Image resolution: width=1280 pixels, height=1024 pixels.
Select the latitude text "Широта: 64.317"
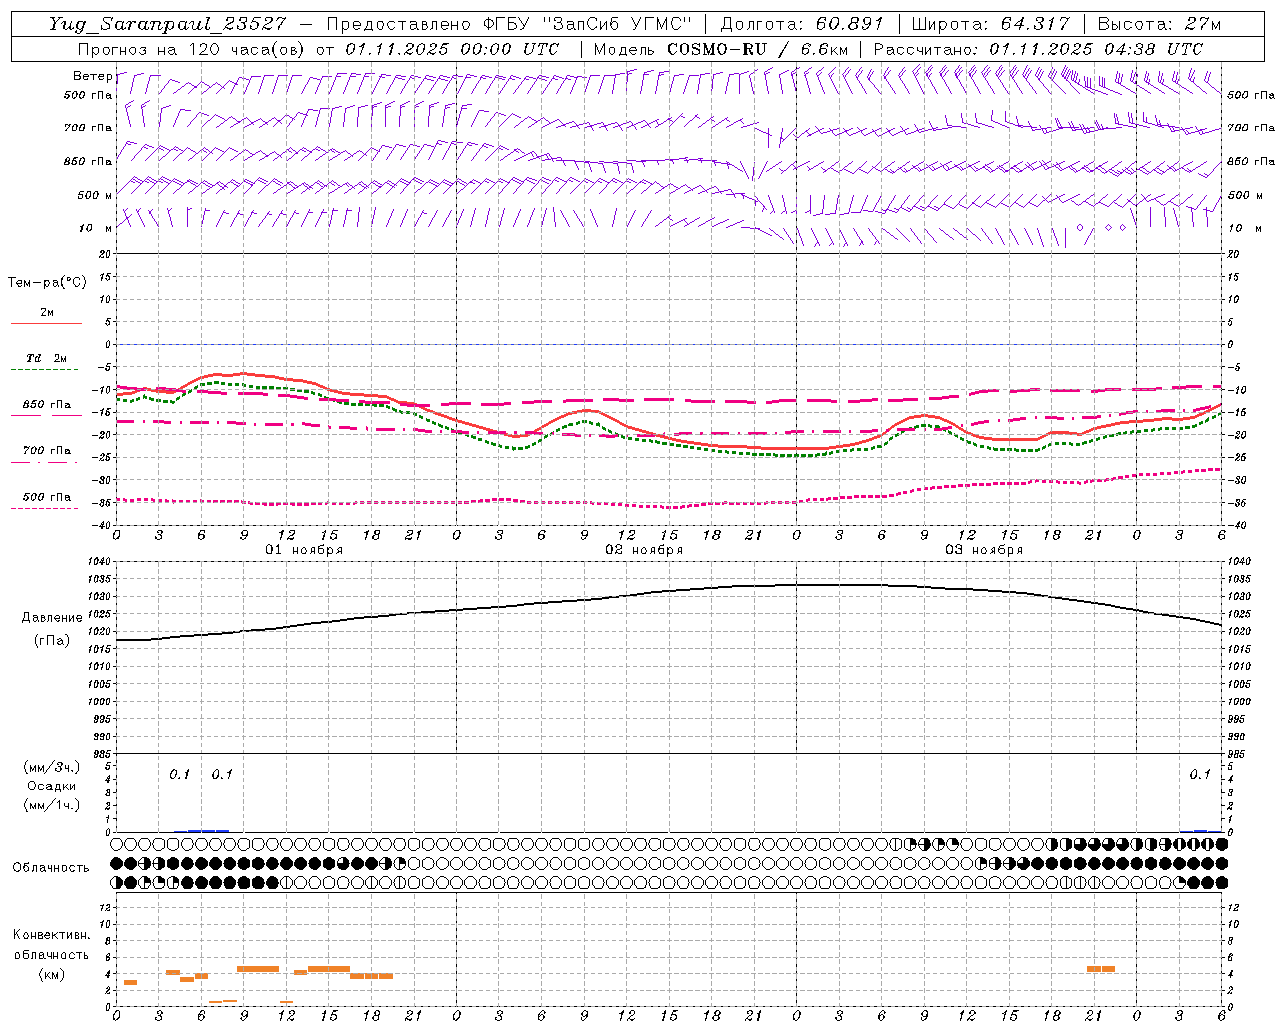click(x=991, y=24)
